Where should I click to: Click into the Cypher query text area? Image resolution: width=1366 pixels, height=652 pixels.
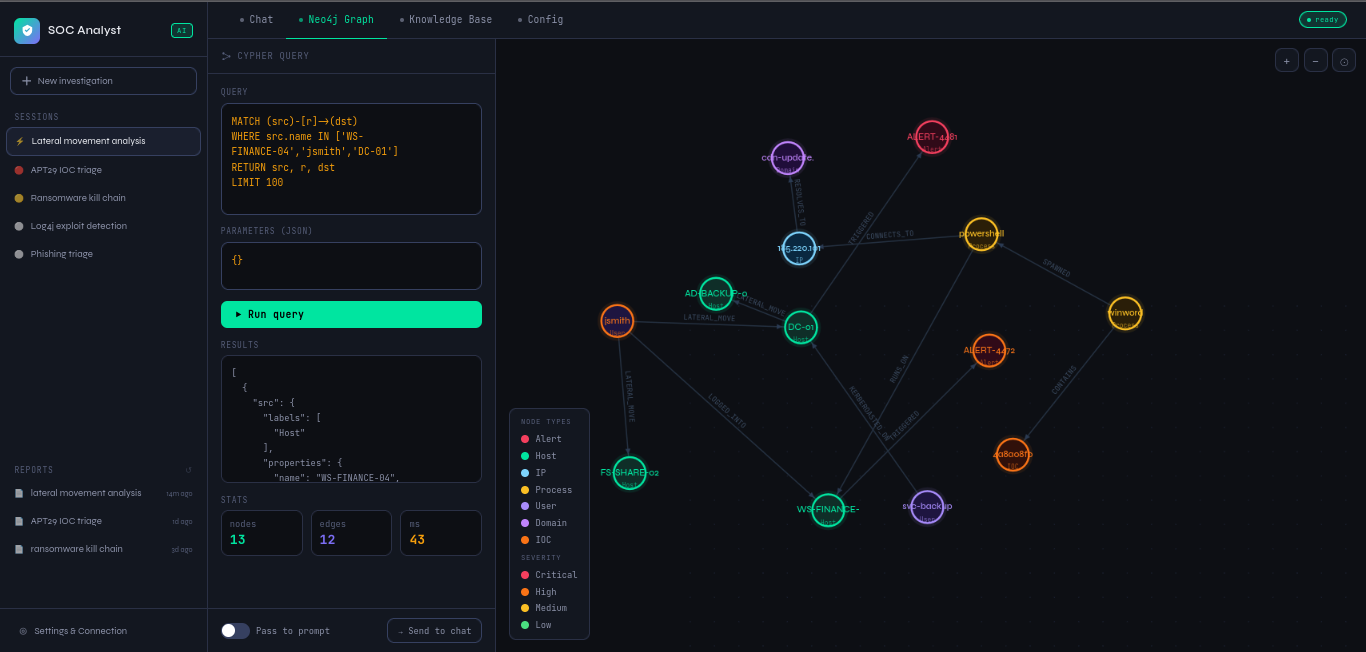pyautogui.click(x=351, y=159)
